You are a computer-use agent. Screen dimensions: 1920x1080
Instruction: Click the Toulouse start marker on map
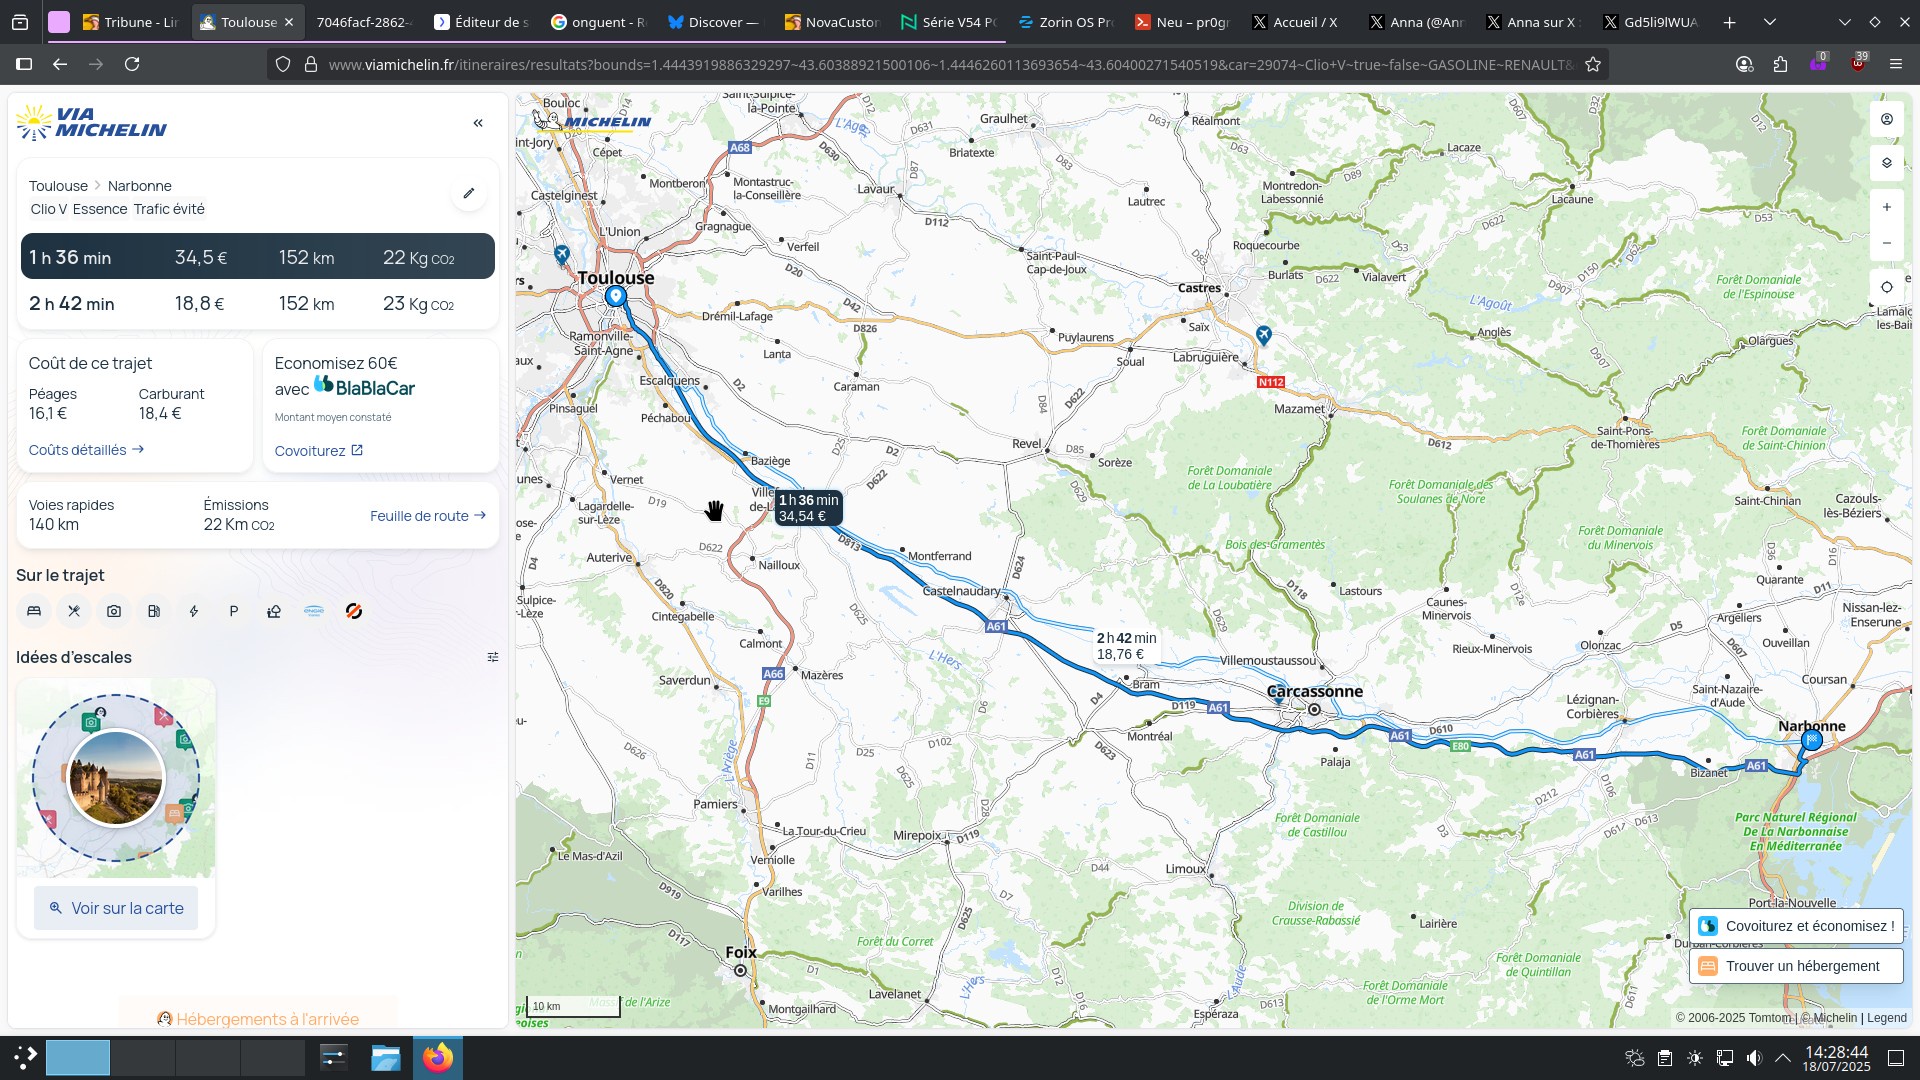(616, 297)
